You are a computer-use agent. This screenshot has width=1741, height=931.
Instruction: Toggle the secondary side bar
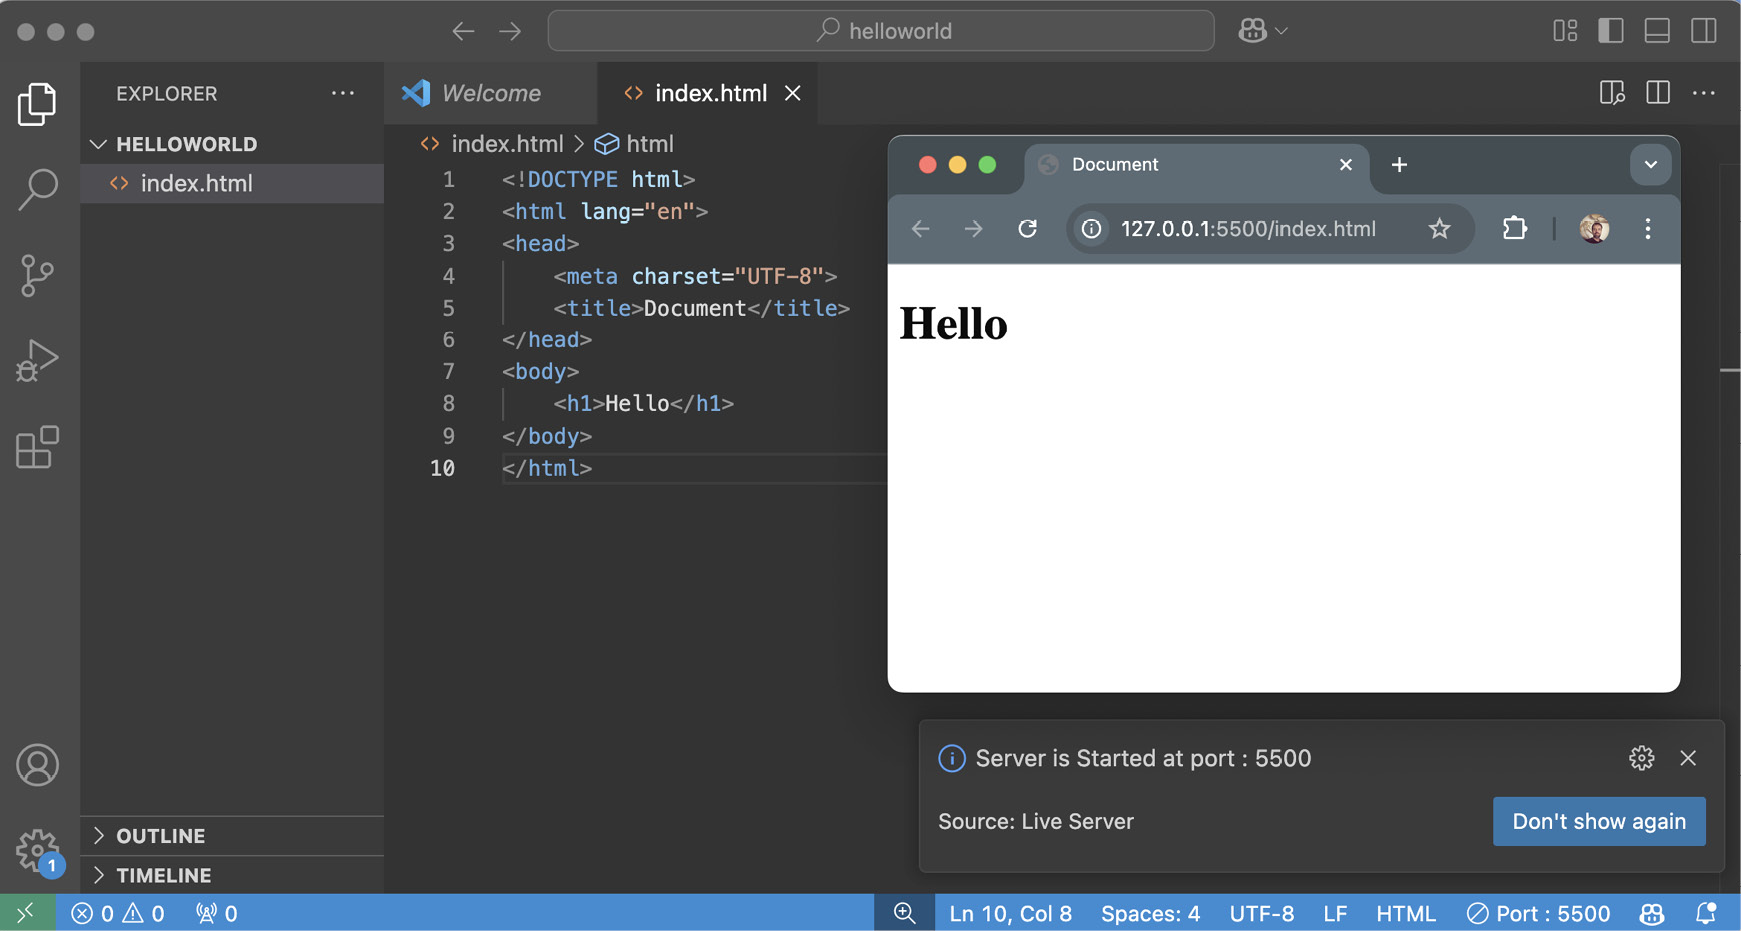coord(1704,31)
